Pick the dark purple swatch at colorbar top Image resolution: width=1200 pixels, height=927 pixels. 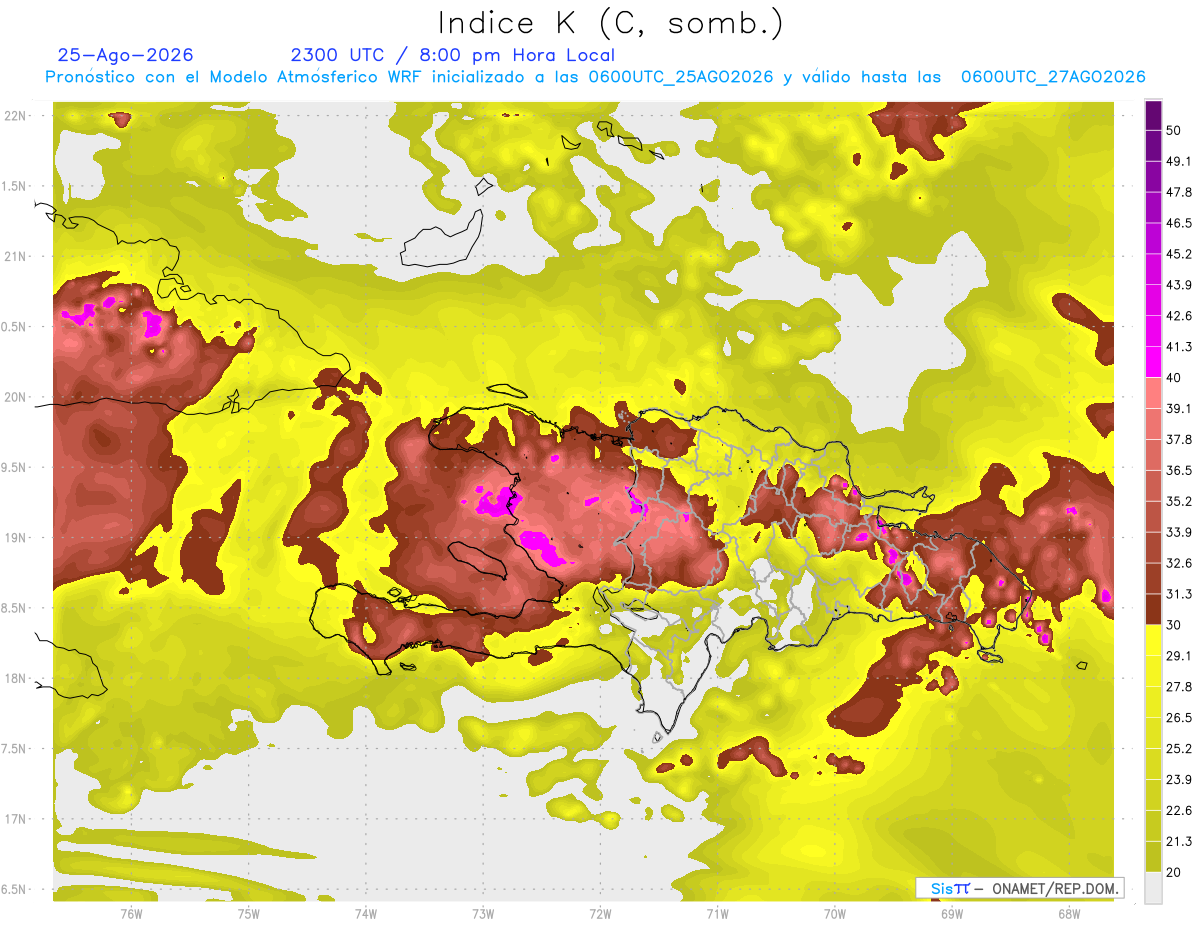click(x=1154, y=117)
